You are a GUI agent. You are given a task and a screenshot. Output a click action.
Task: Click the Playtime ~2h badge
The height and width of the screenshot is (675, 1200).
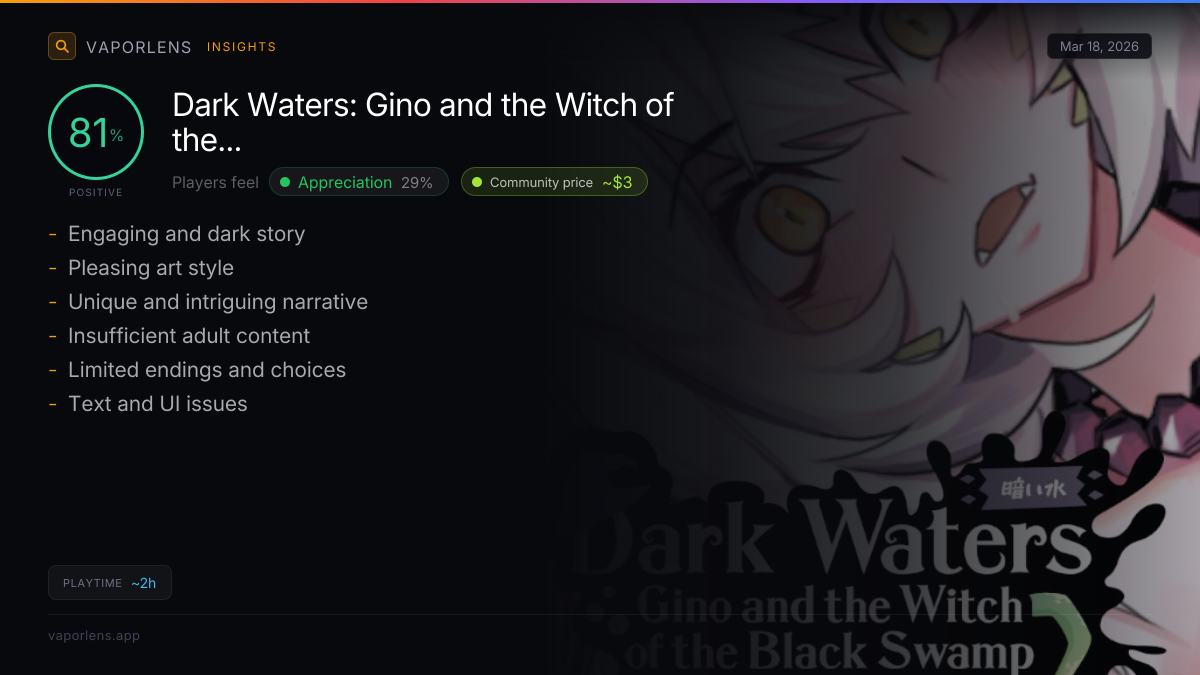110,583
